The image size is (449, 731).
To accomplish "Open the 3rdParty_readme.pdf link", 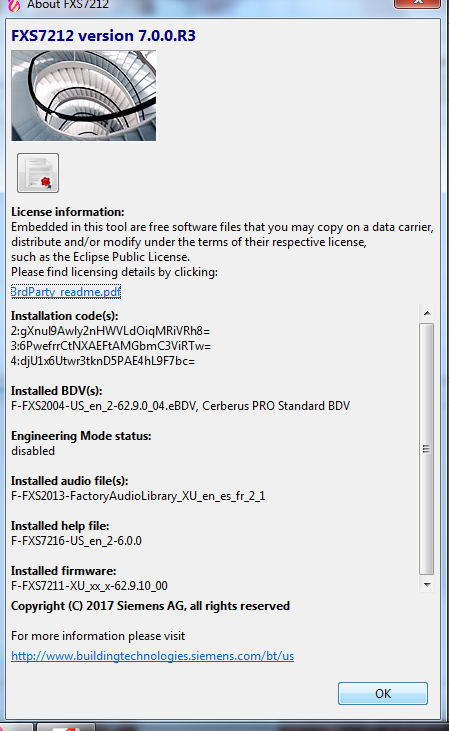I will pyautogui.click(x=66, y=292).
